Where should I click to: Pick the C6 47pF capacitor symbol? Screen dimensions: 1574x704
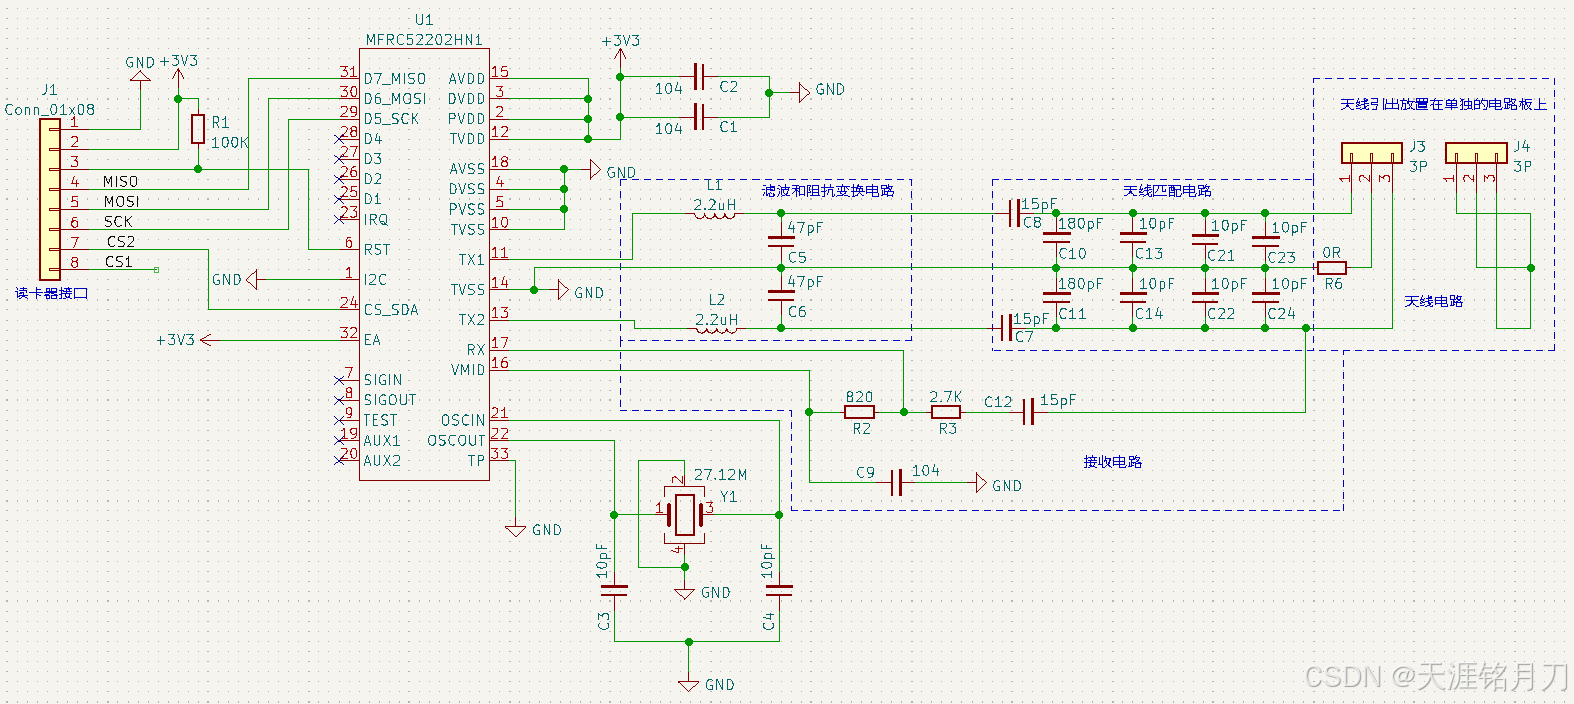(x=780, y=295)
